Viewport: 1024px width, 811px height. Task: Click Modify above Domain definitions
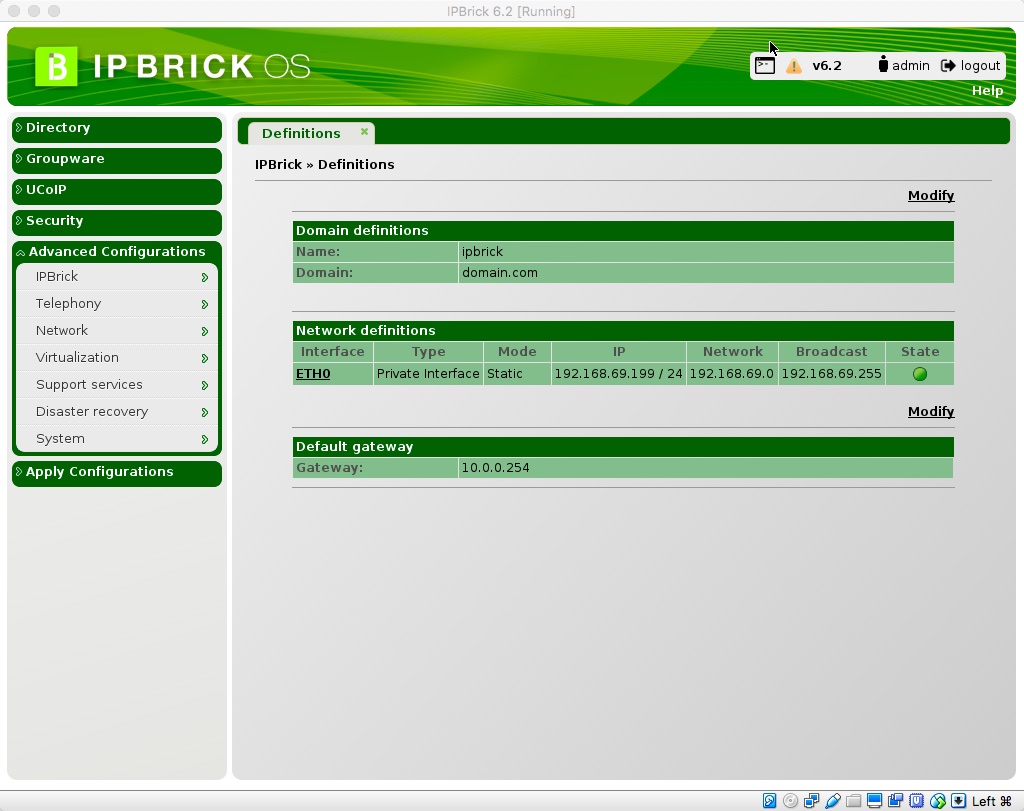coord(930,195)
